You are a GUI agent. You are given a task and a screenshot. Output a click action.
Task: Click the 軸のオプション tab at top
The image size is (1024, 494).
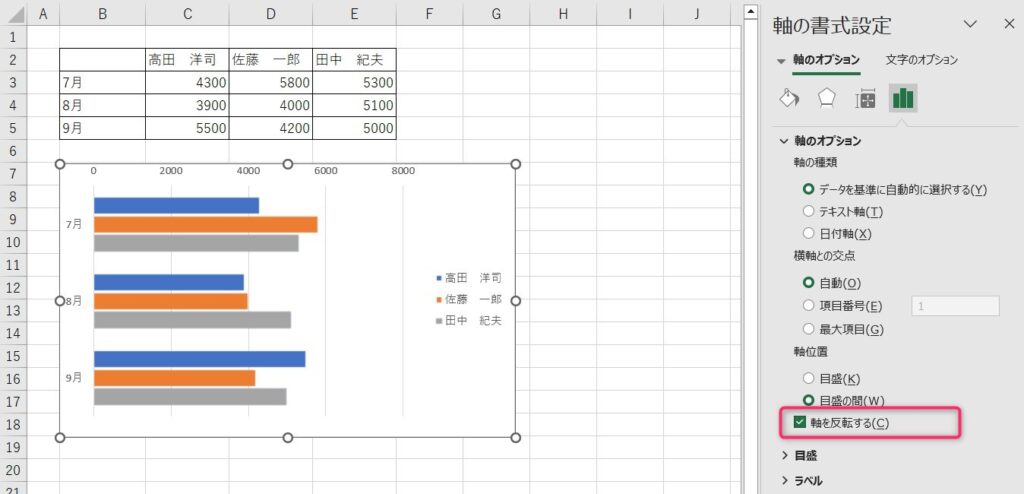click(826, 60)
